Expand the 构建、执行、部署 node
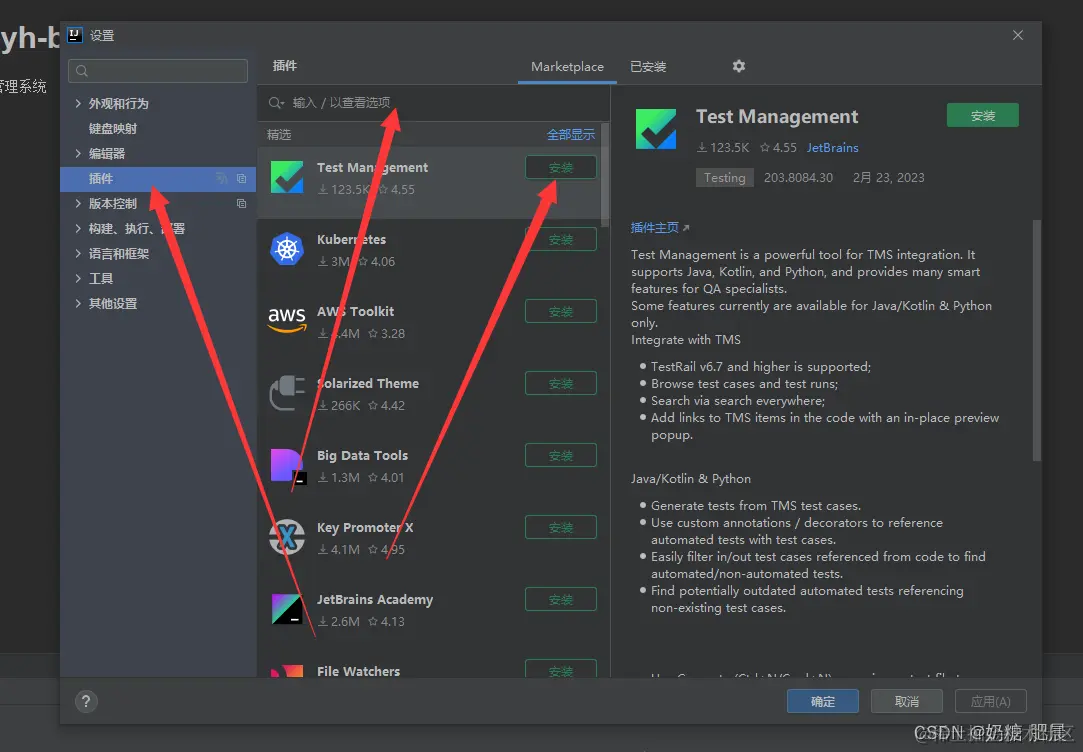The width and height of the screenshot is (1083, 752). coord(77,229)
